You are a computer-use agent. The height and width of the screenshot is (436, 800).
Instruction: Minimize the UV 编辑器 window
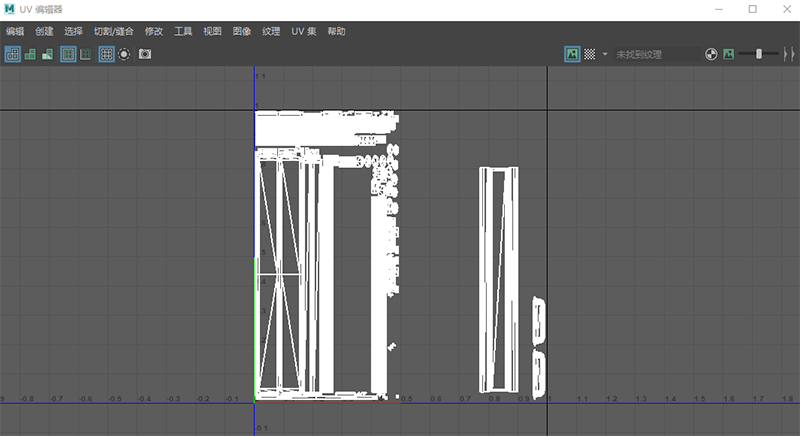click(x=719, y=9)
